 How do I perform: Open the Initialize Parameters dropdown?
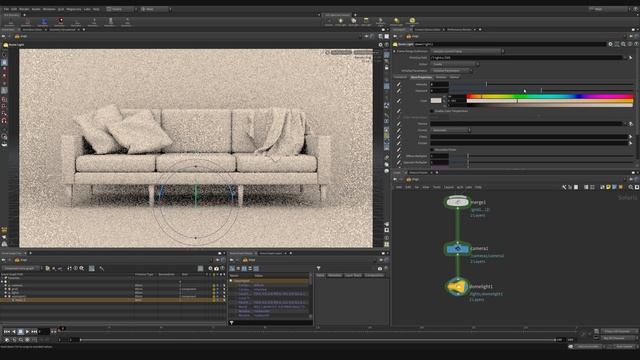tap(451, 71)
